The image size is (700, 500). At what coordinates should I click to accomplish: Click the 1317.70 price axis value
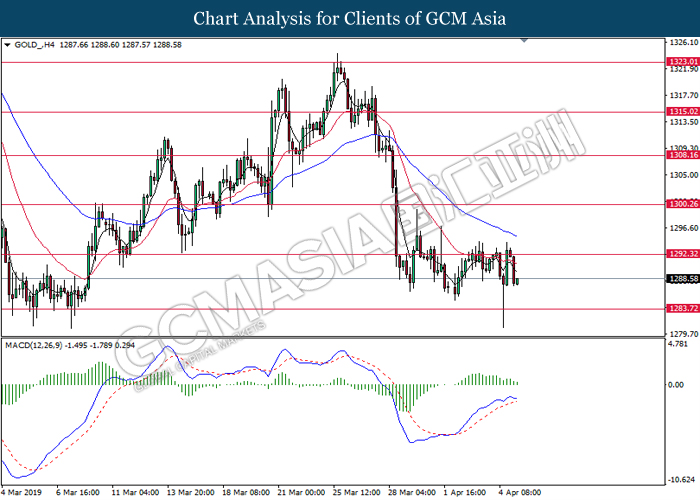click(683, 95)
